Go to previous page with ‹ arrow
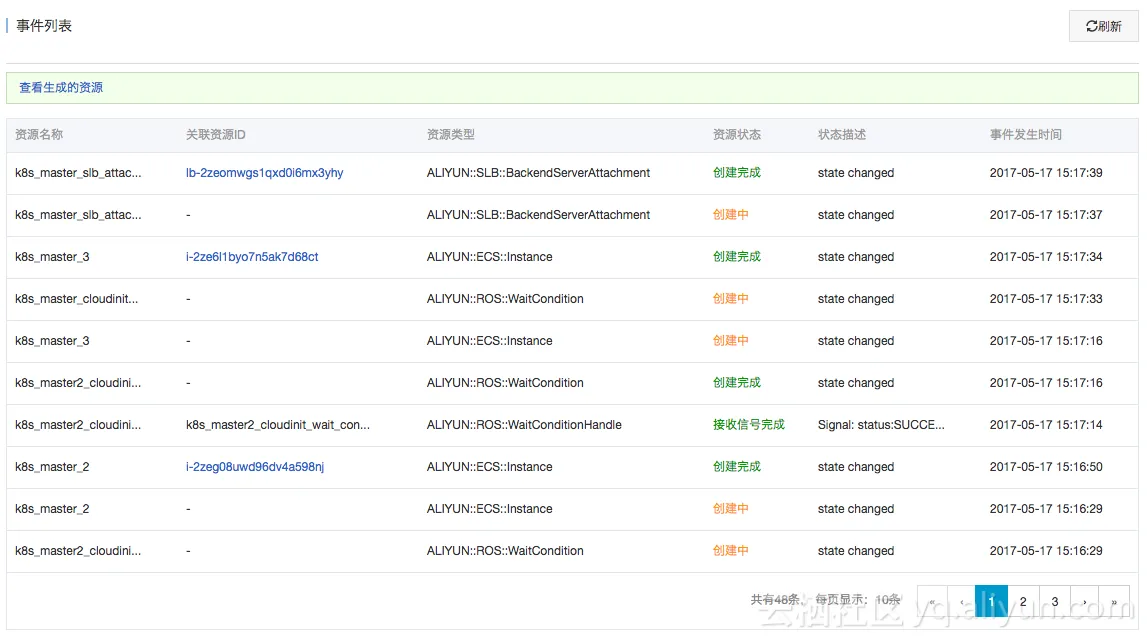This screenshot has width=1147, height=639. 962,601
